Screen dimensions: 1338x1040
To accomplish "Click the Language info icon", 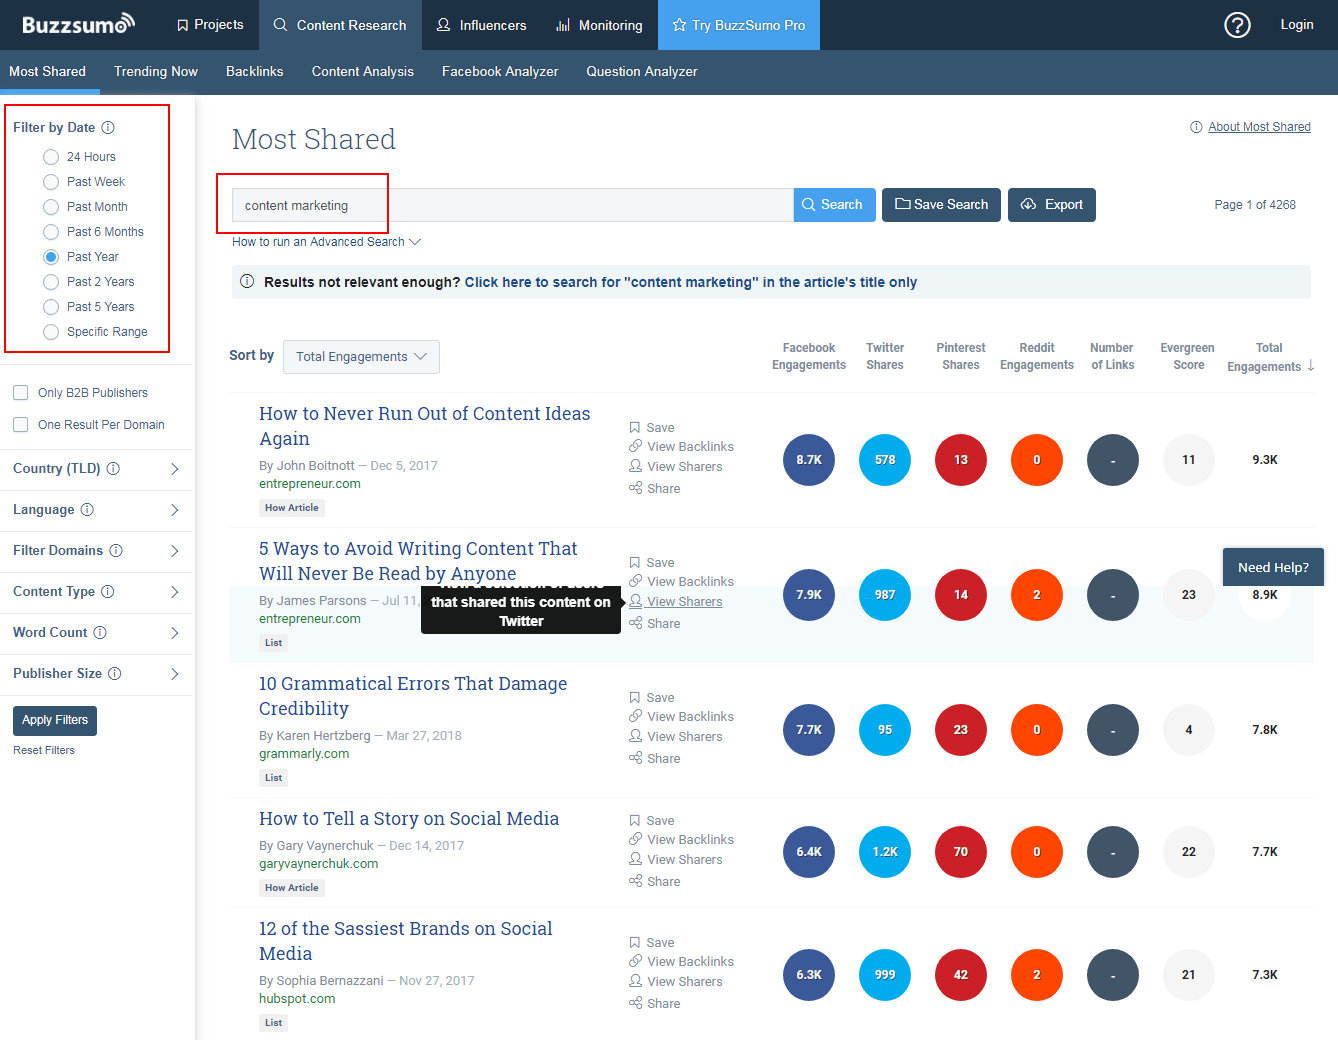I will click(x=87, y=509).
